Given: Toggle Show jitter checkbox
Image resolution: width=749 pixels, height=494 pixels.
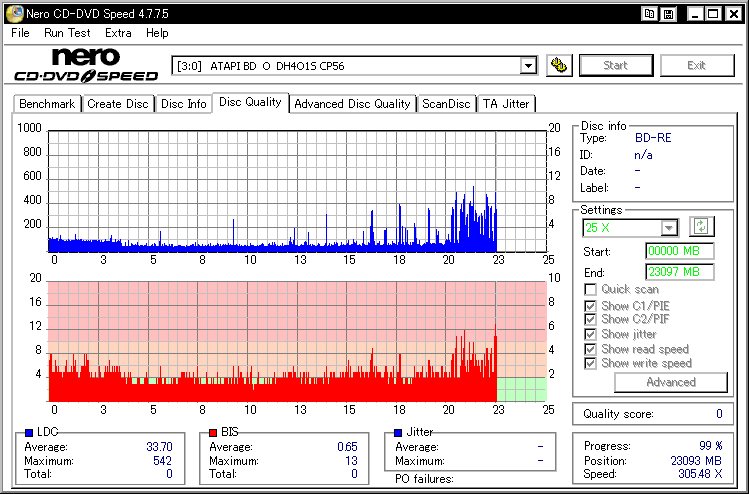Looking at the screenshot, I should (590, 334).
